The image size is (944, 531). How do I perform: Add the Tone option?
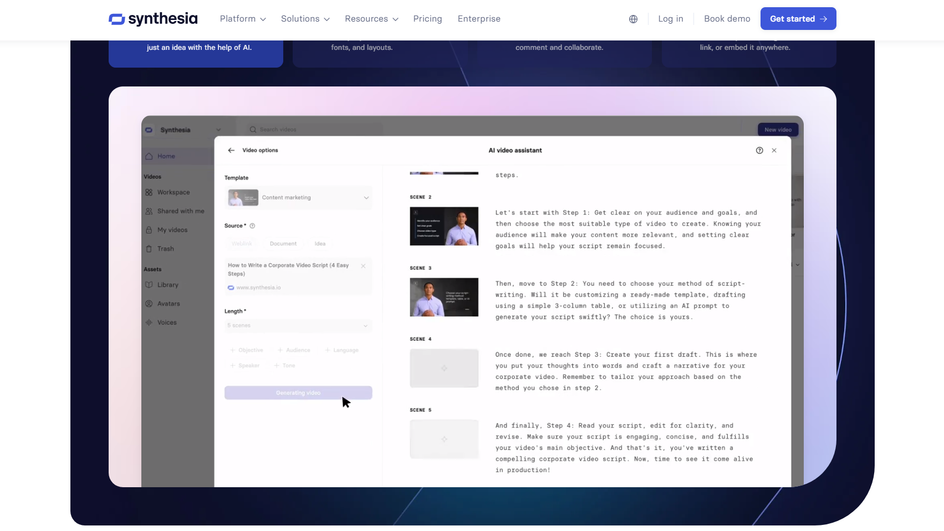[x=285, y=365]
